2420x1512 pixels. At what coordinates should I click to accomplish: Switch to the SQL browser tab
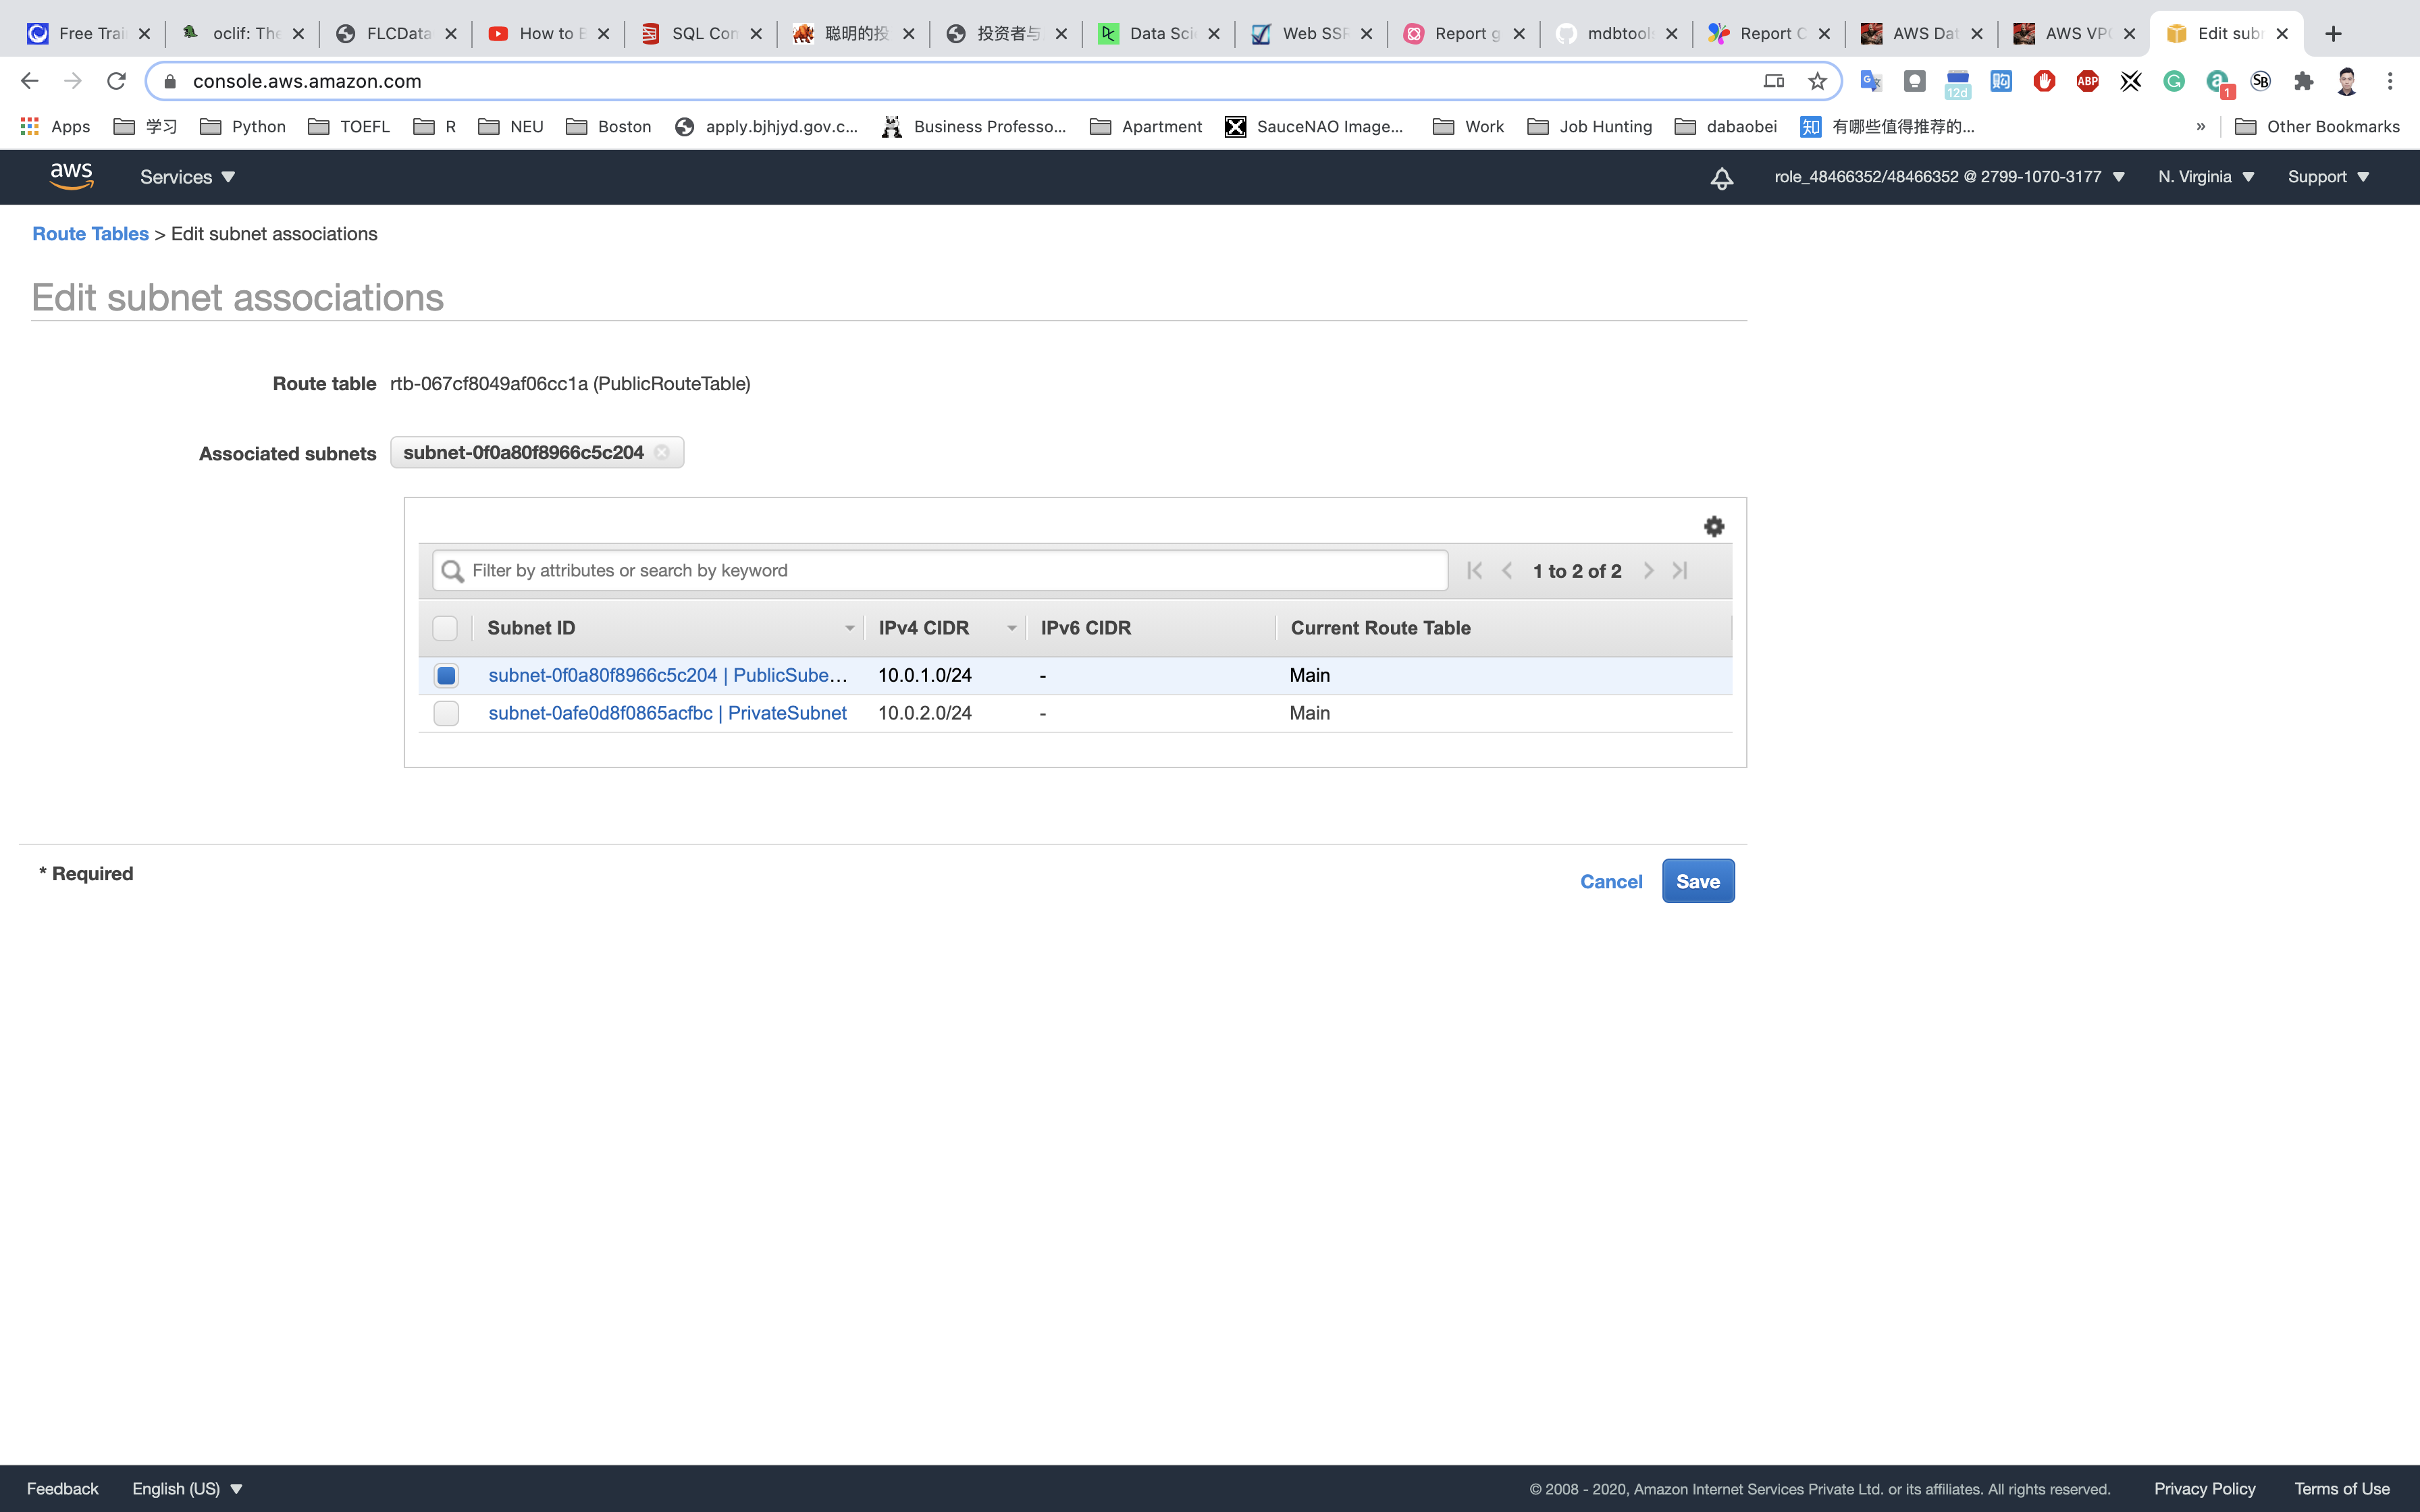[700, 33]
